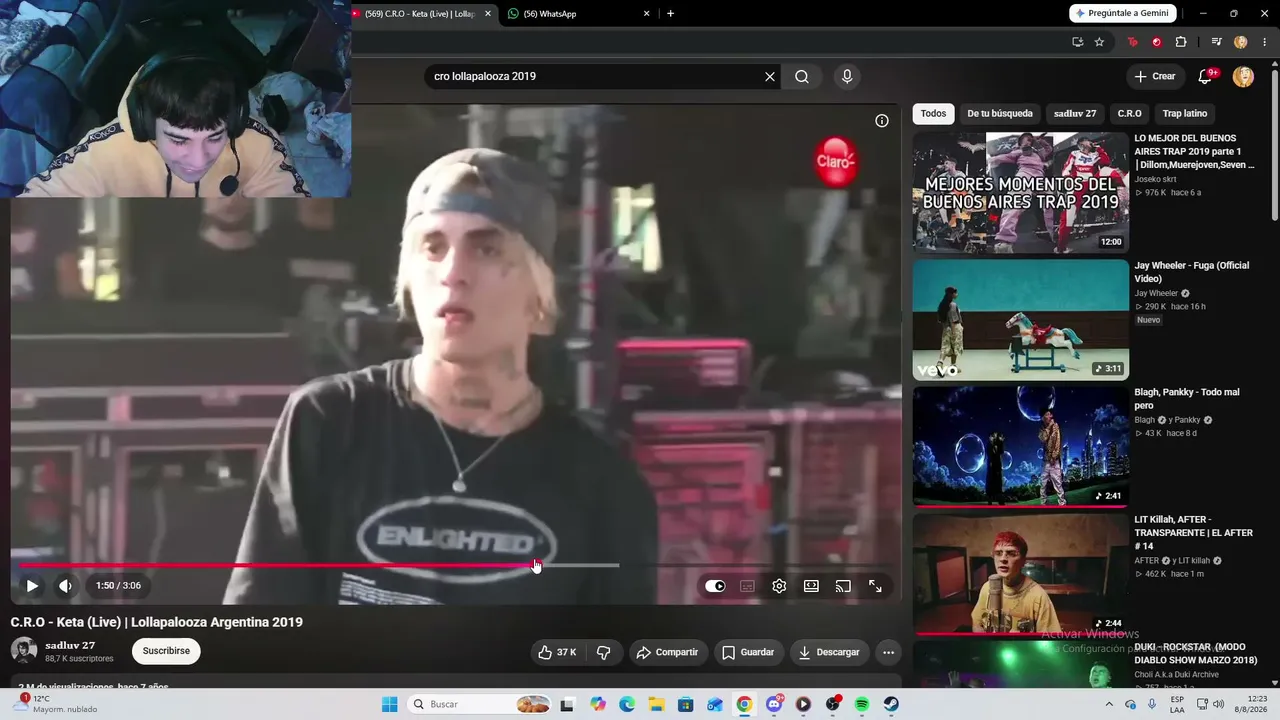The image size is (1280, 720).
Task: Clear the search box text
Action: click(770, 76)
